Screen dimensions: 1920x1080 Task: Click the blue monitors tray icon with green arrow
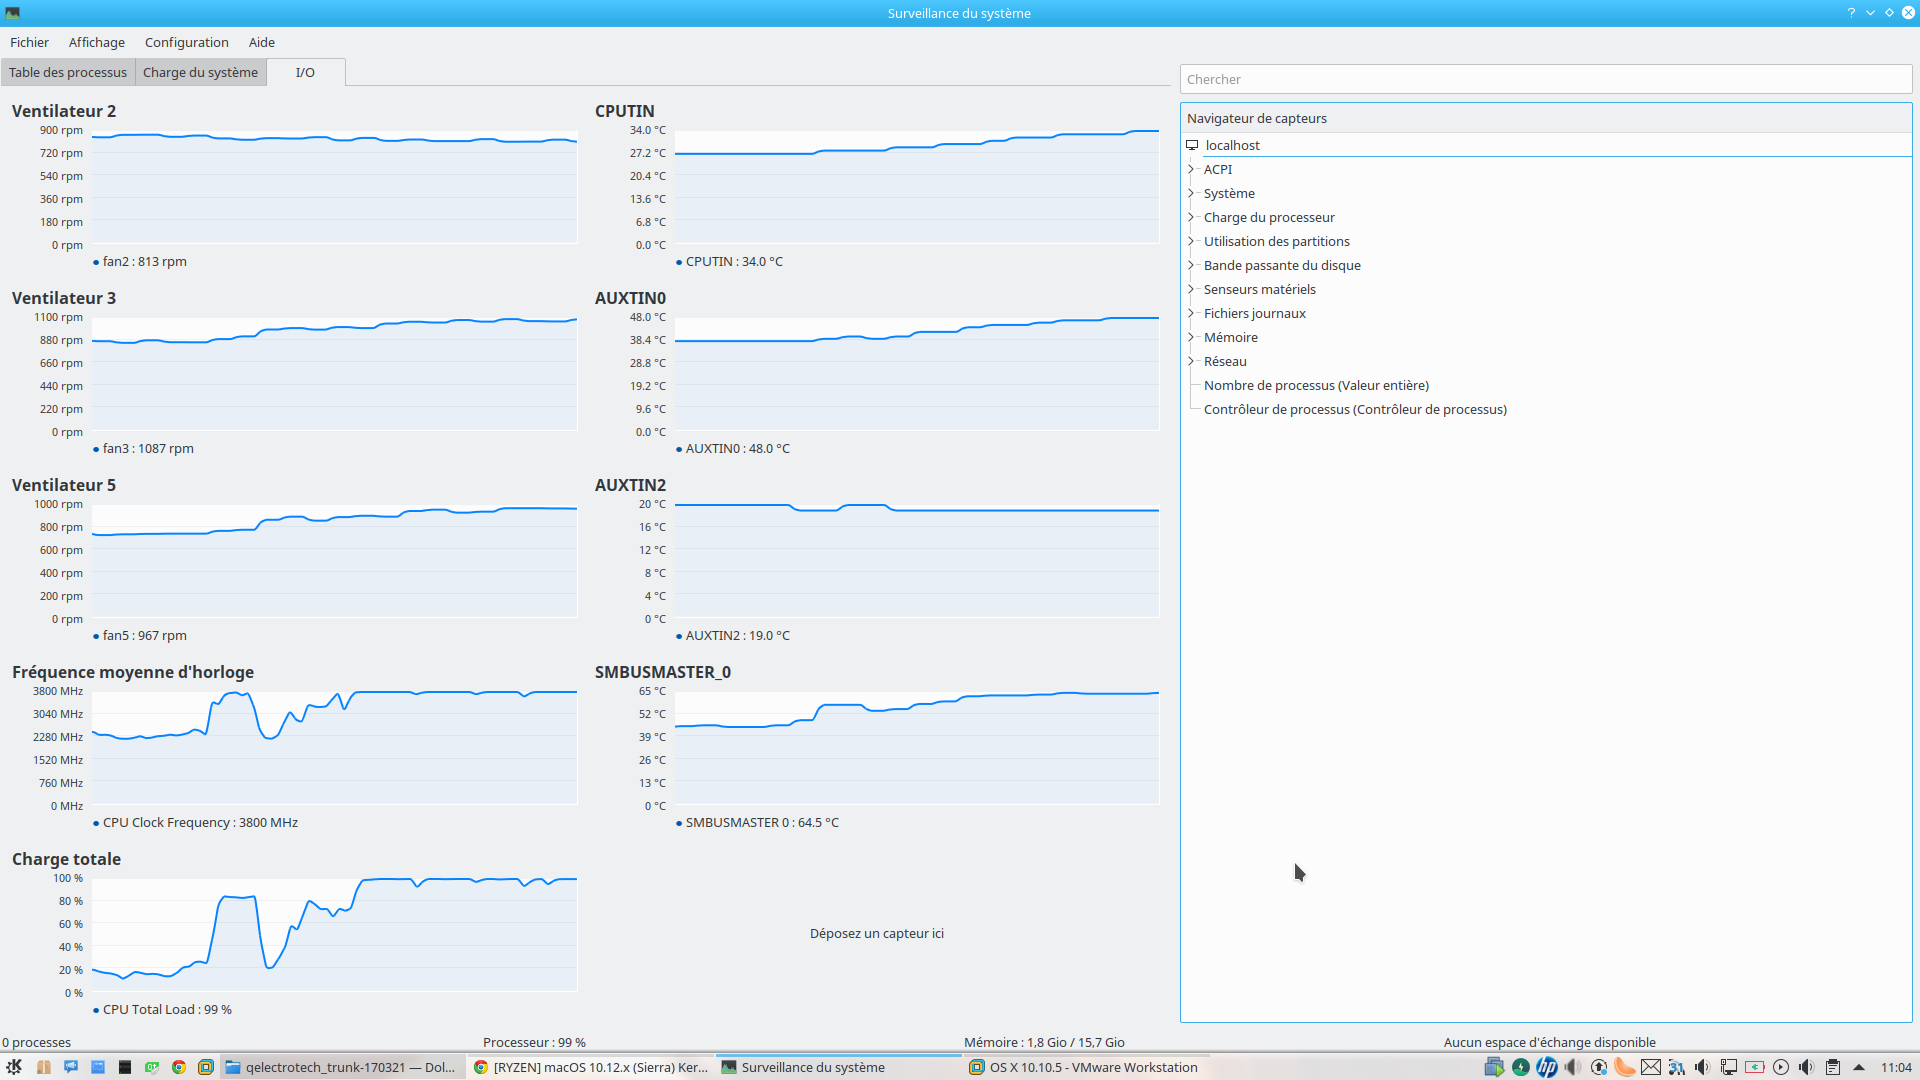coord(1494,1067)
